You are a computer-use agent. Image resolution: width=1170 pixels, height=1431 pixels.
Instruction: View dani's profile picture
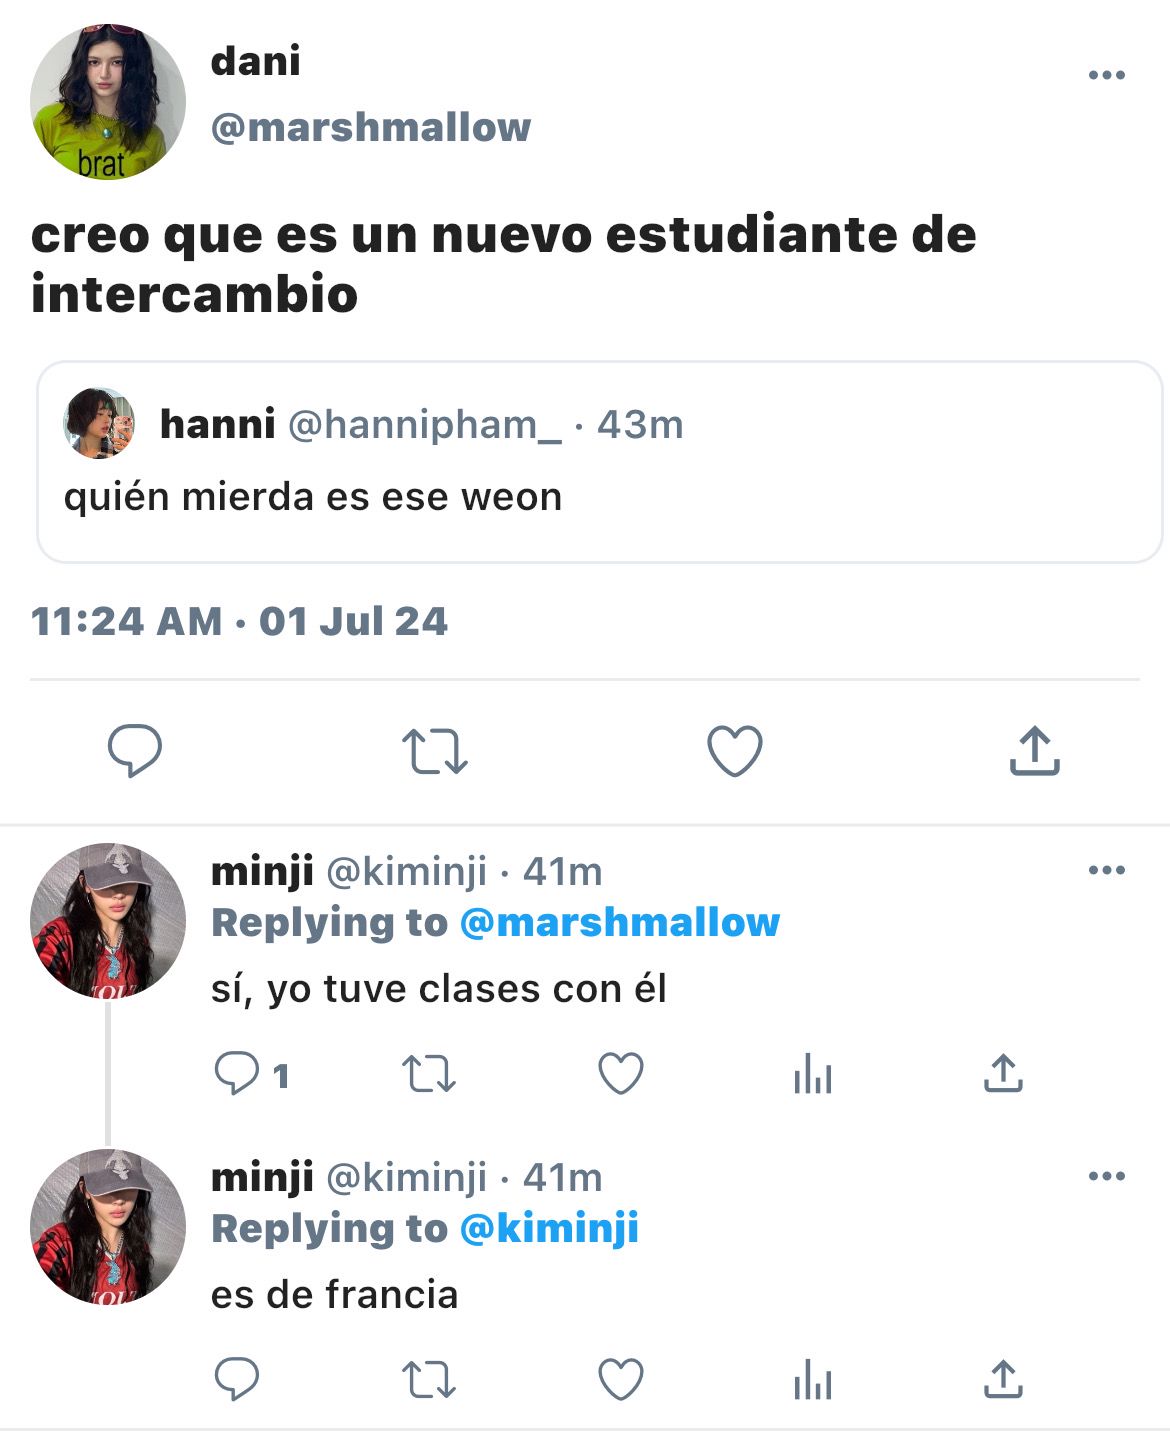(108, 102)
